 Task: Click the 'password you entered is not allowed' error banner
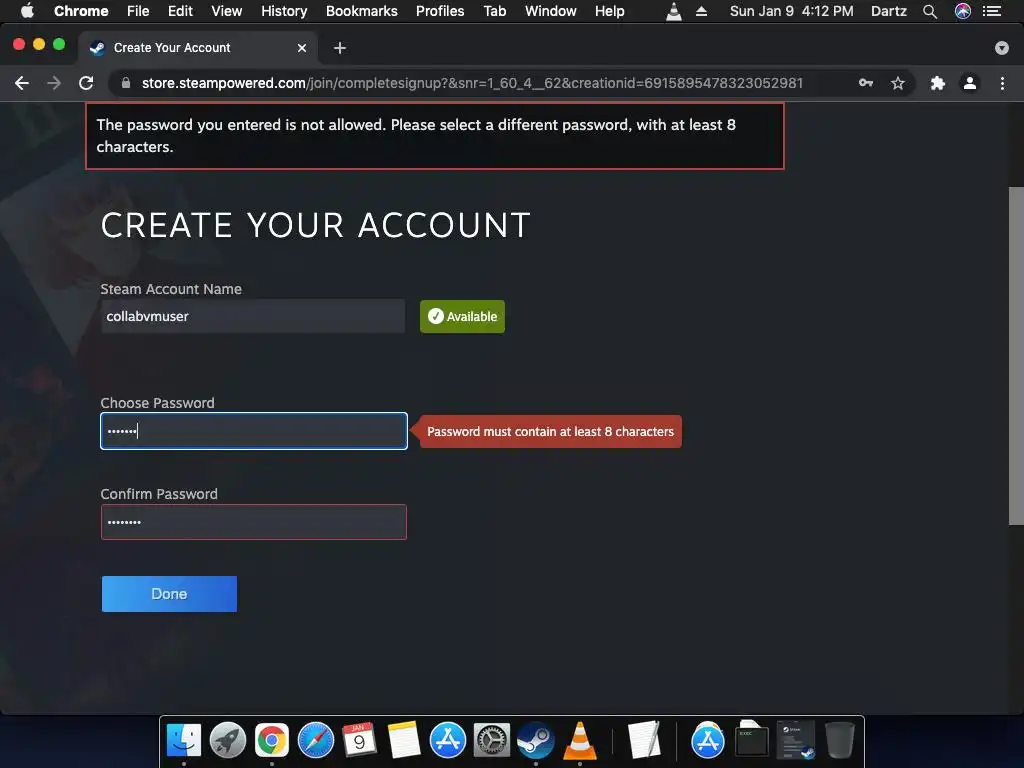pos(435,136)
